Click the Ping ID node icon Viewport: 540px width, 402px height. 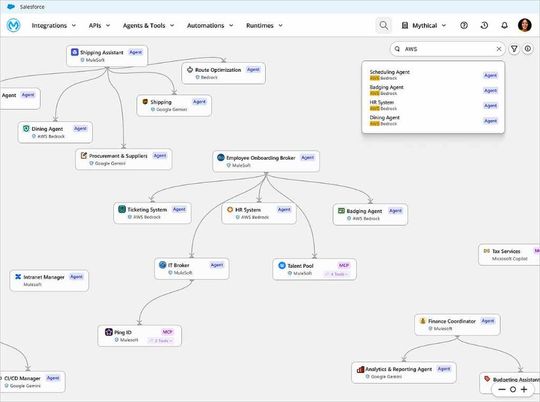109,332
